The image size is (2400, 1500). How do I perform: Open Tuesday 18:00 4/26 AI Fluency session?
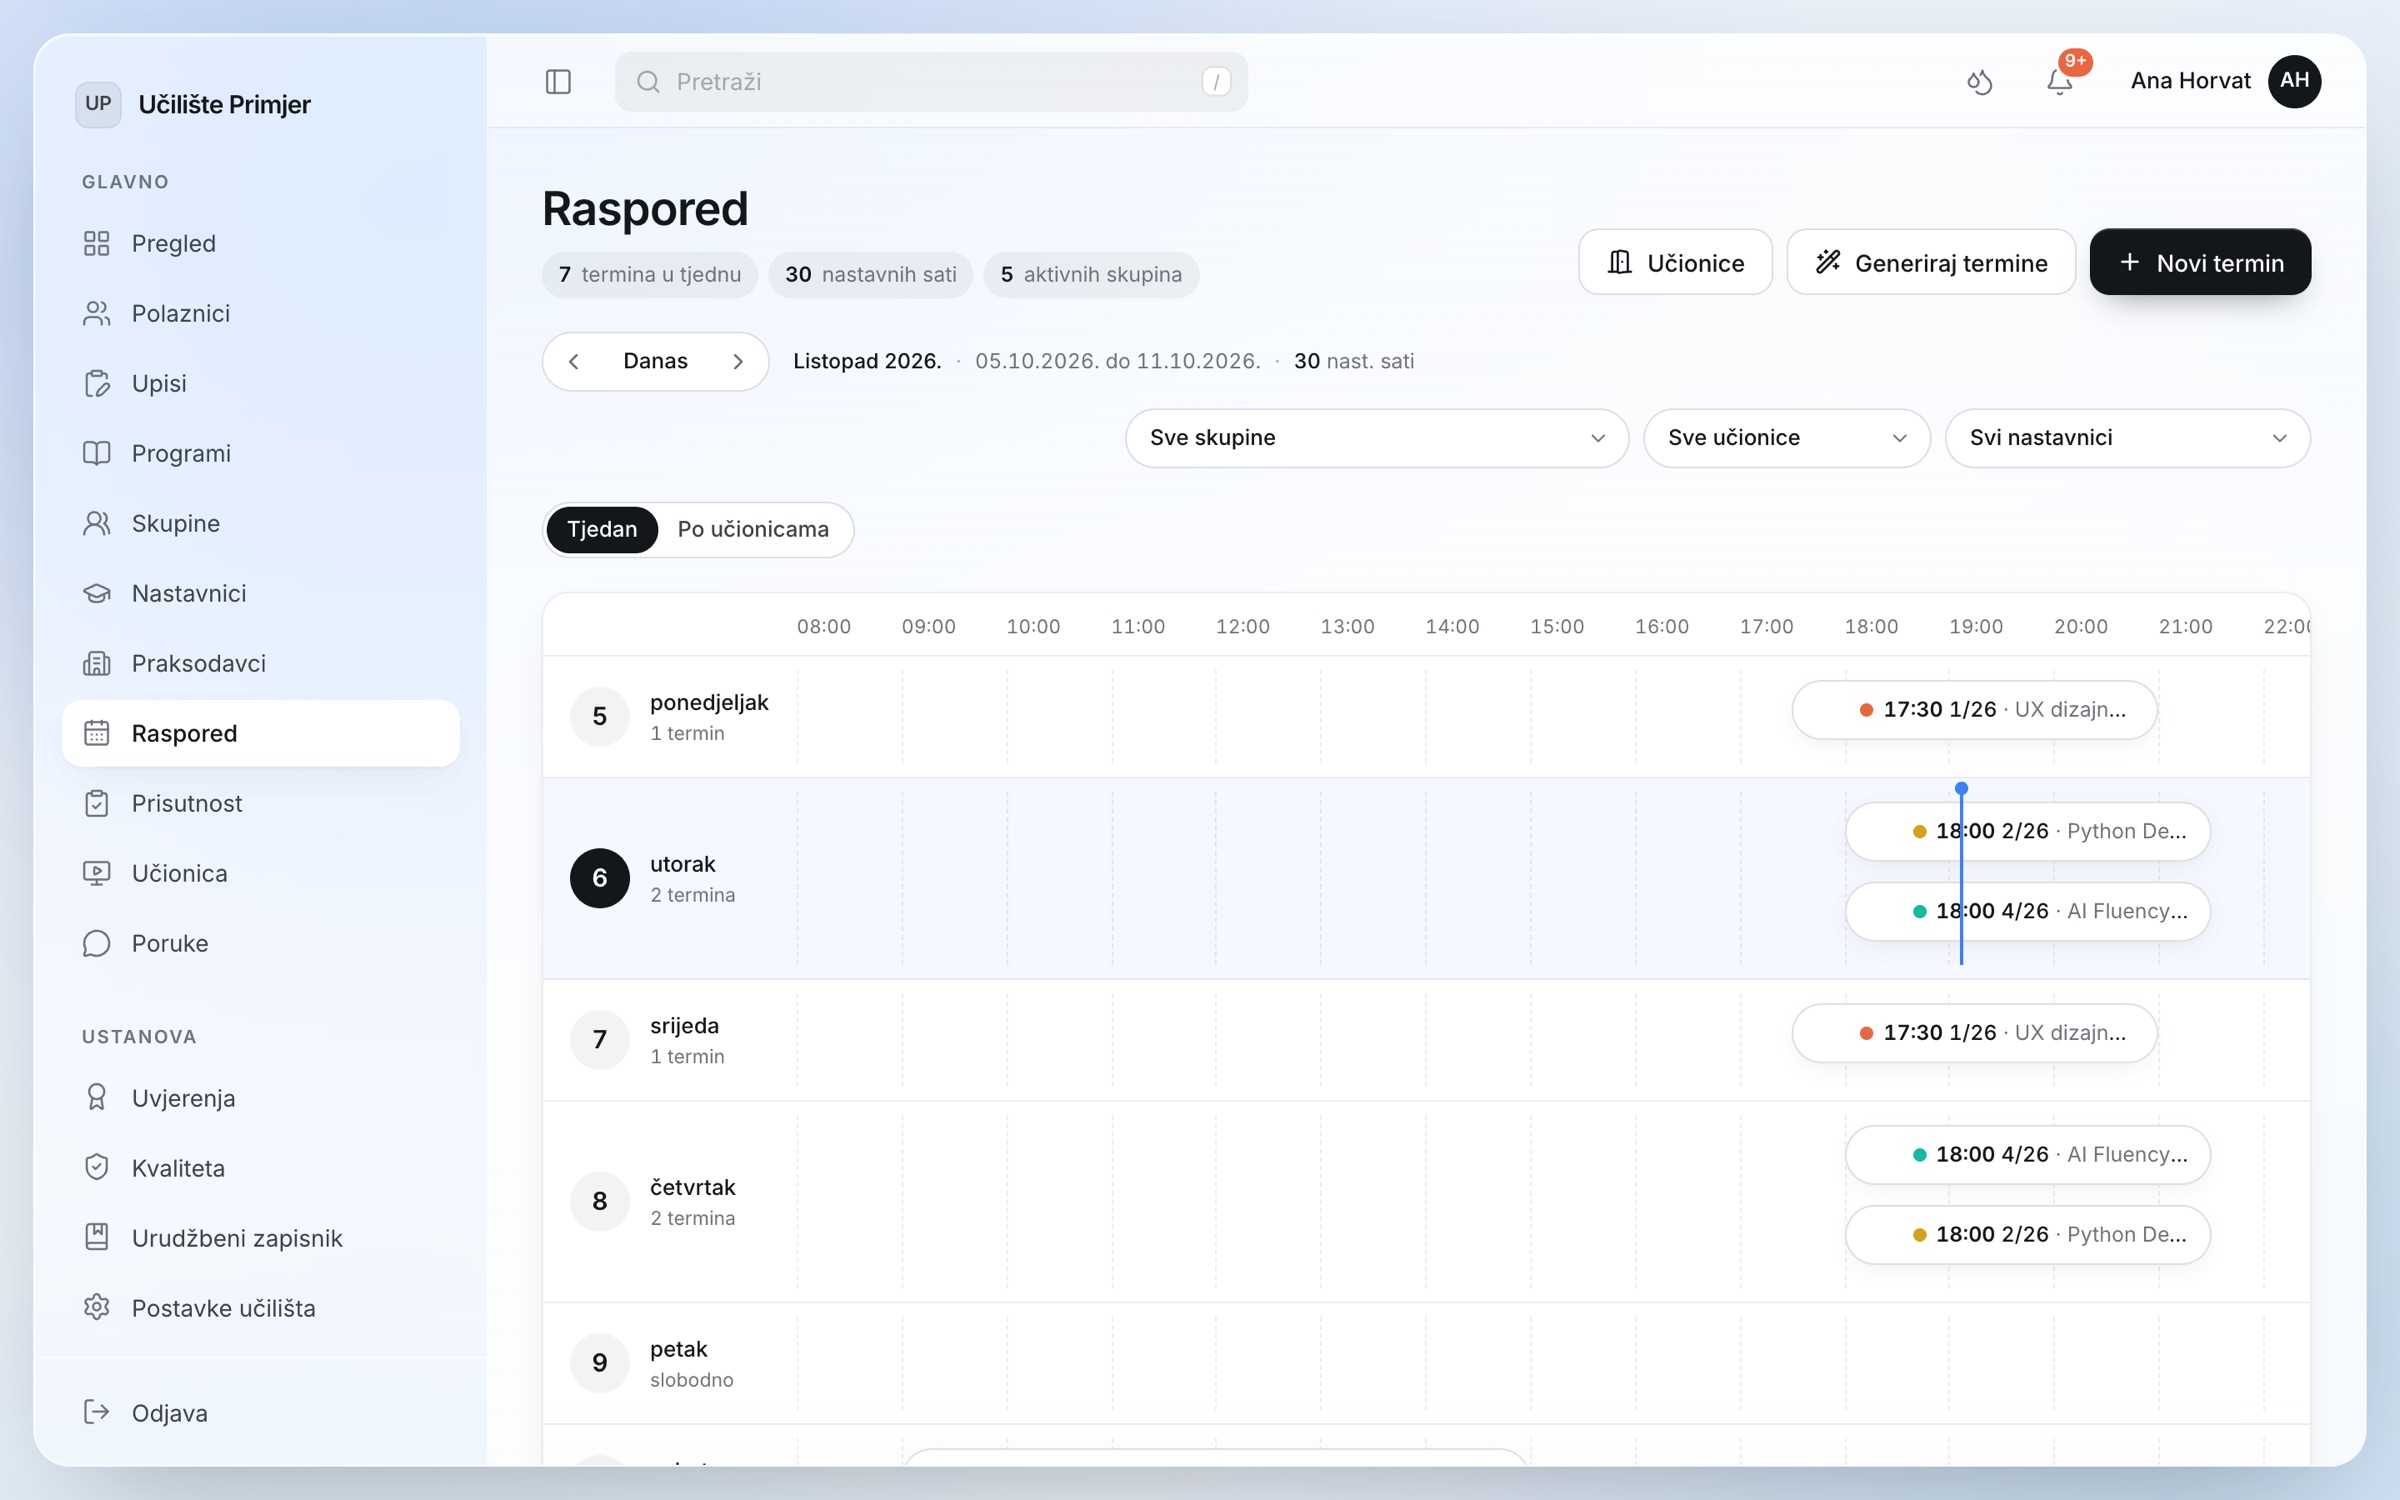tap(2027, 911)
